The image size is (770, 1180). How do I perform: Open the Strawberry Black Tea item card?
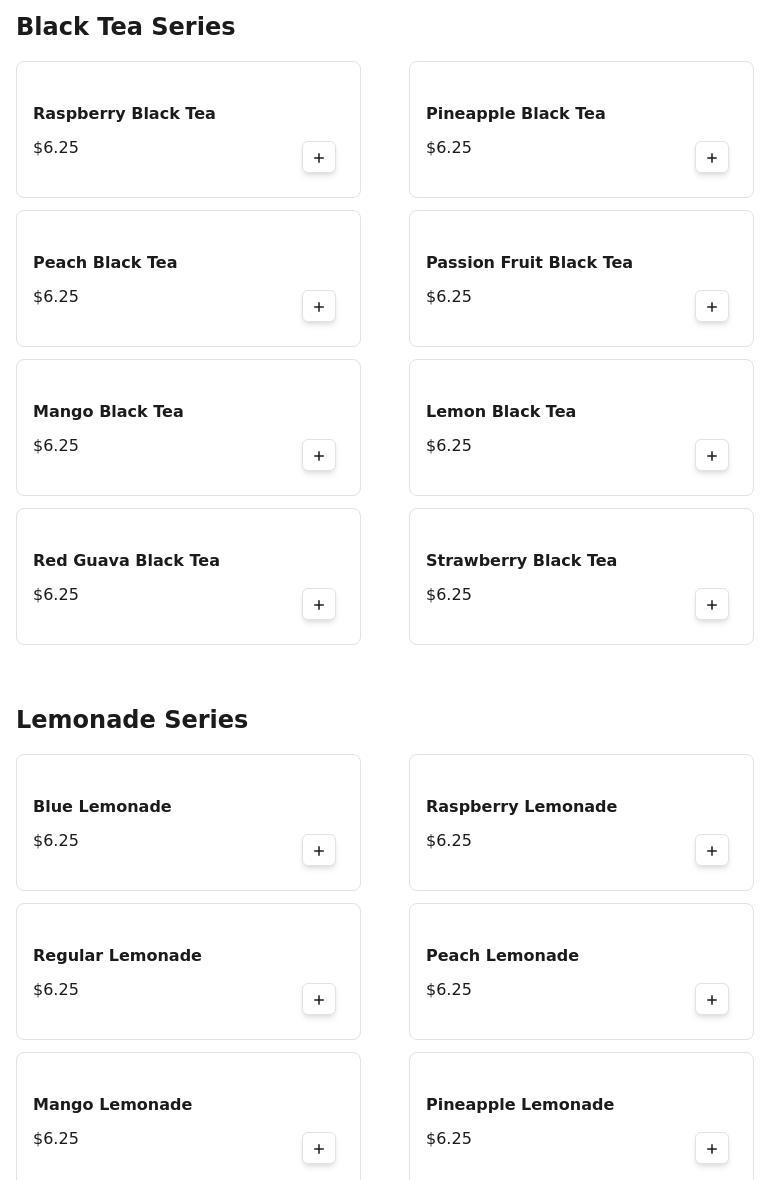[x=581, y=576]
